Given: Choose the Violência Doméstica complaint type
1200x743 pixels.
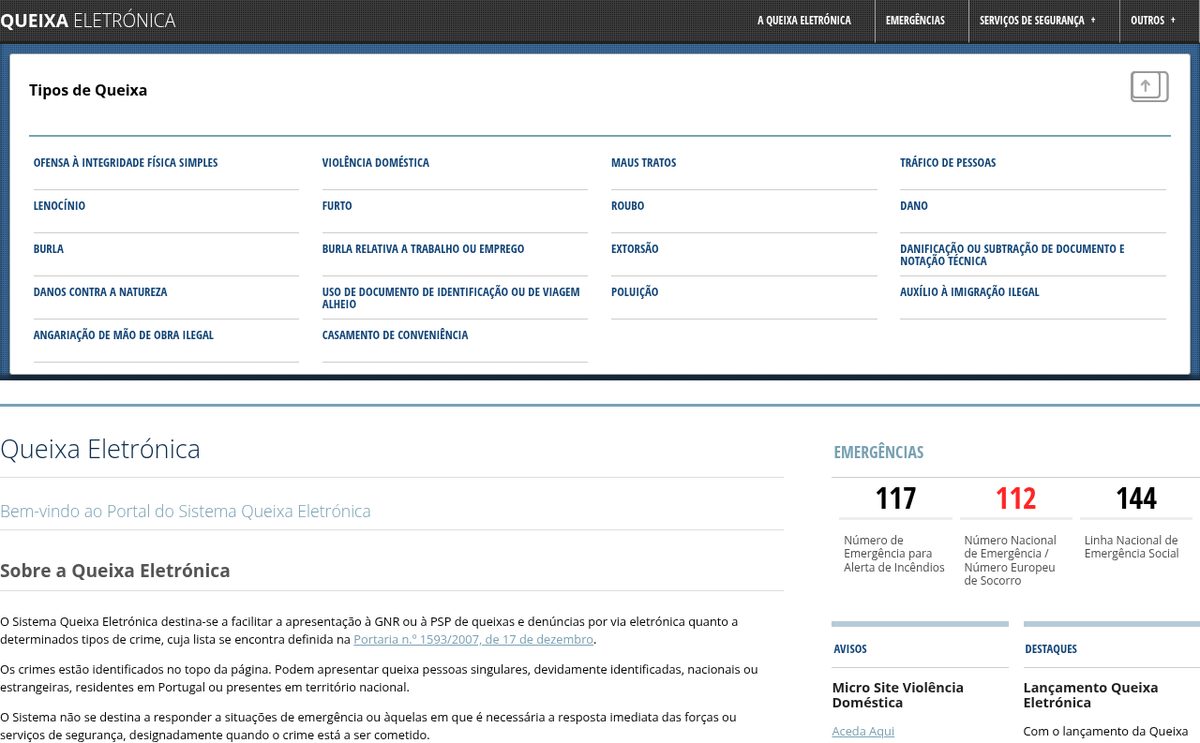Looking at the screenshot, I should tap(376, 163).
